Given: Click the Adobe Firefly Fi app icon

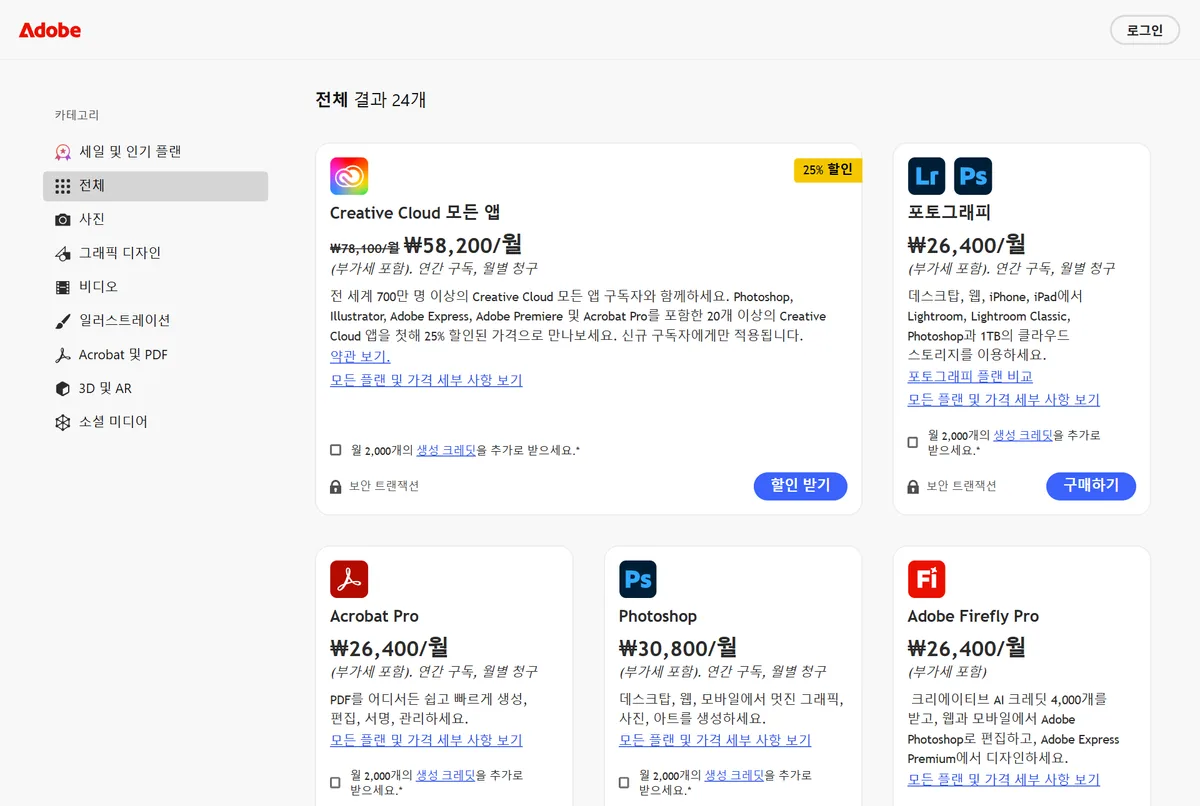Looking at the screenshot, I should [x=926, y=579].
